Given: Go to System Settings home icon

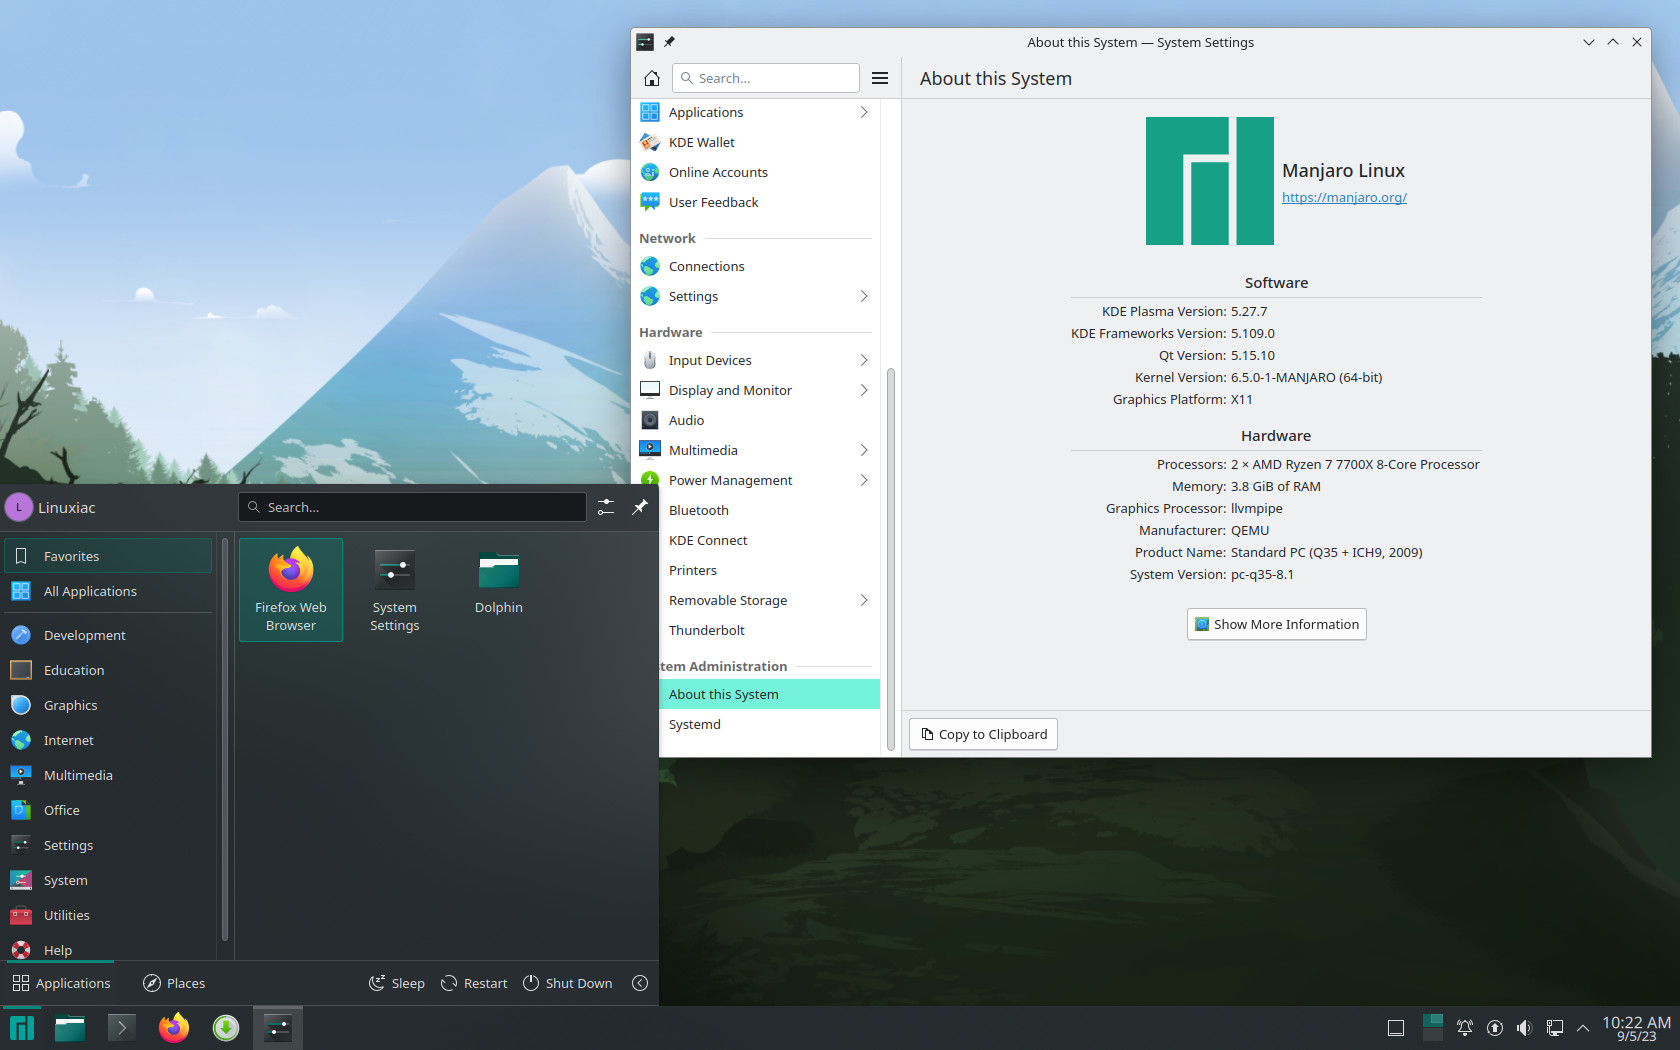Looking at the screenshot, I should pyautogui.click(x=652, y=78).
